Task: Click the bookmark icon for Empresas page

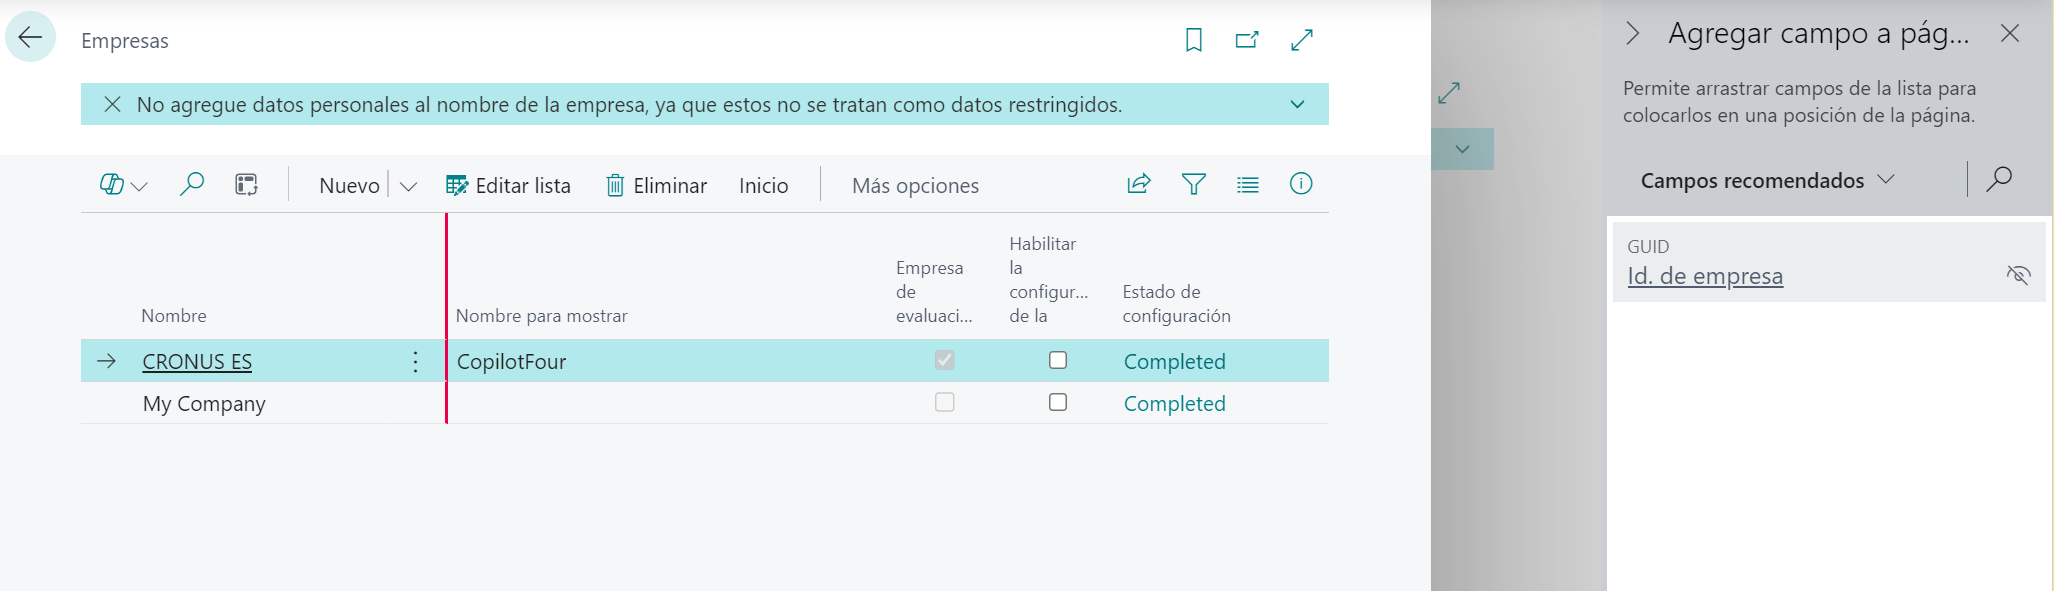Action: (1193, 40)
